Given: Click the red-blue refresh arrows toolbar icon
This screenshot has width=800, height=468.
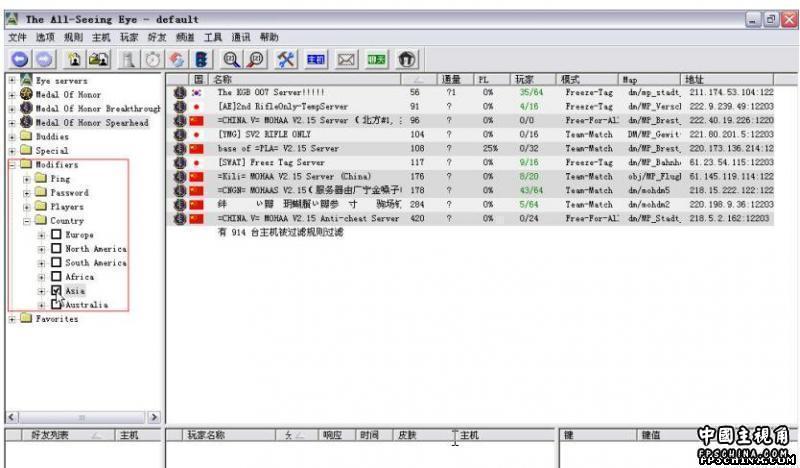Looking at the screenshot, I should (177, 60).
